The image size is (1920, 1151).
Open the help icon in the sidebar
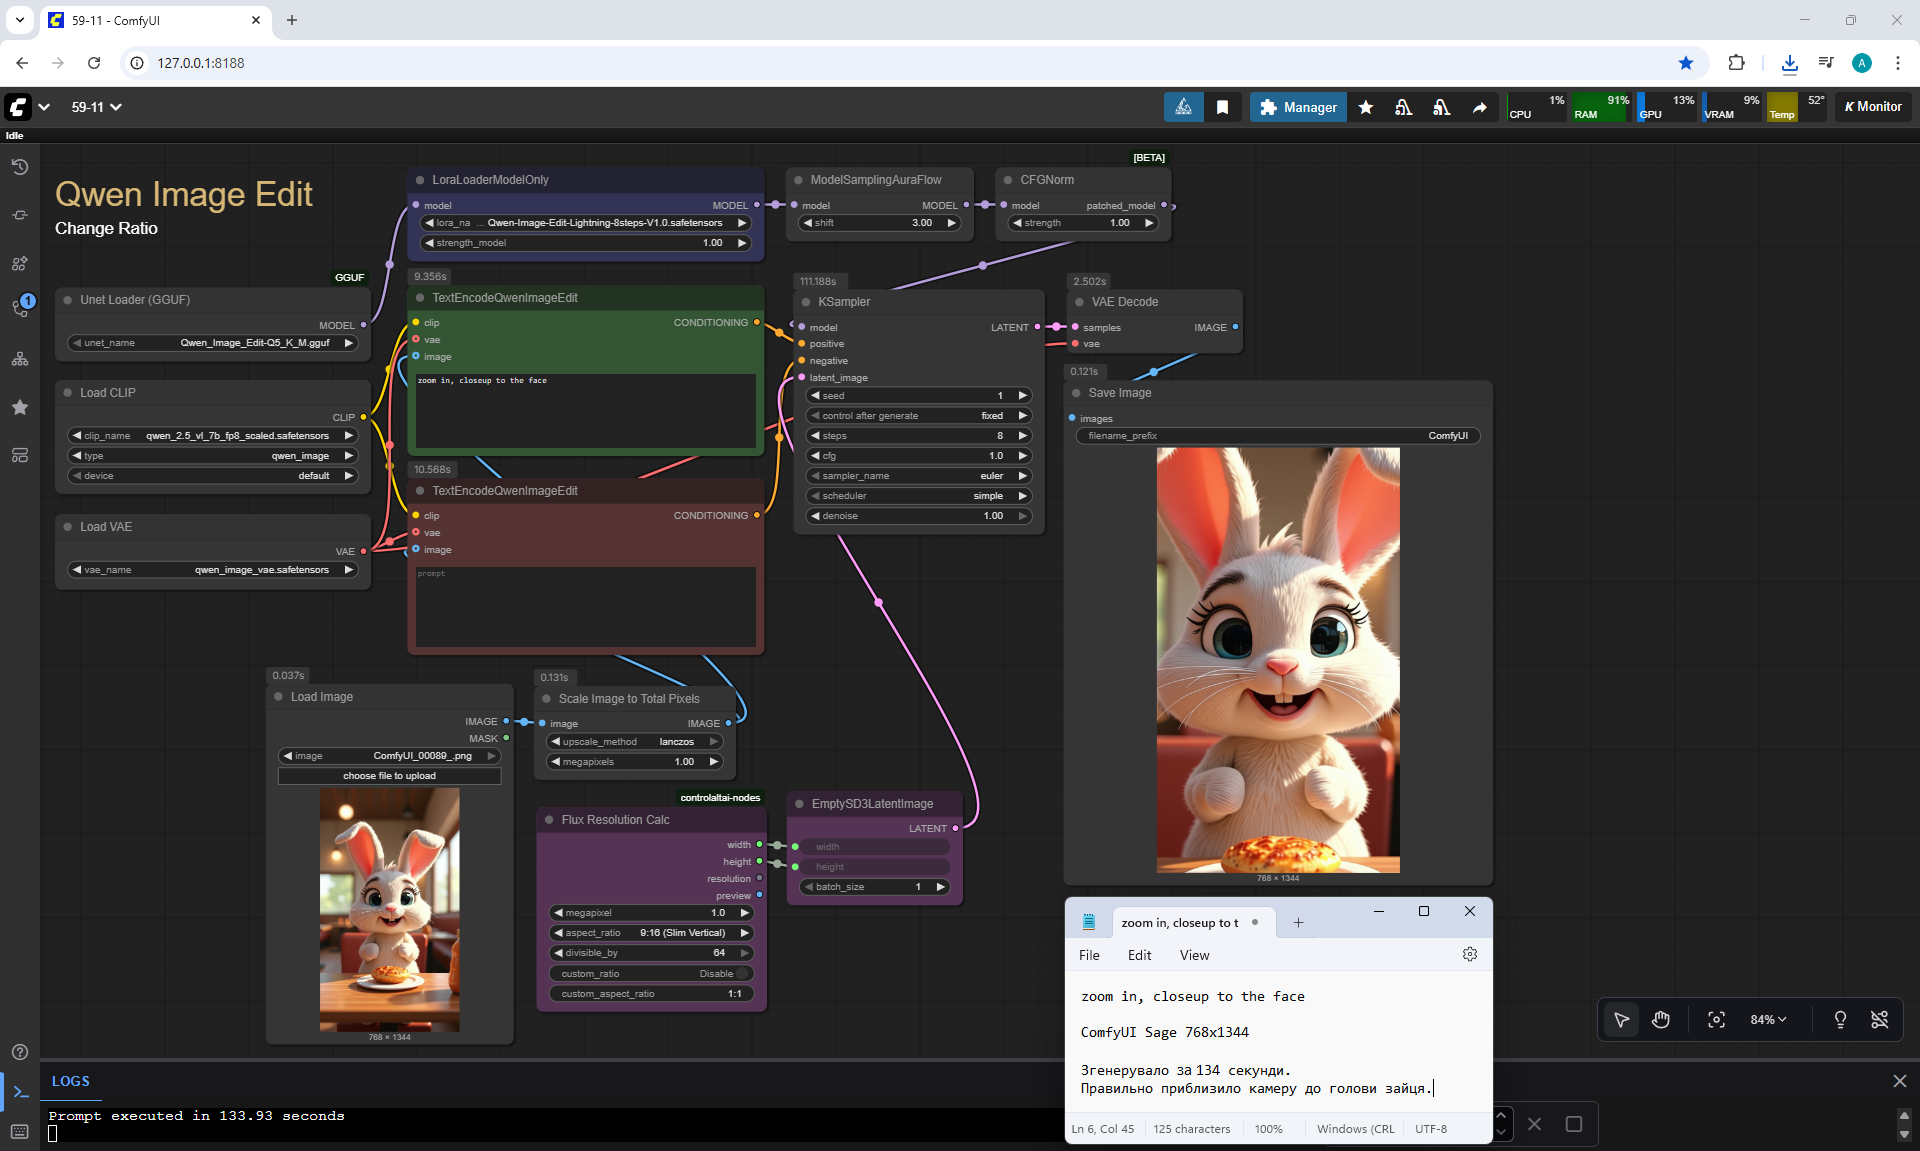click(x=19, y=1052)
